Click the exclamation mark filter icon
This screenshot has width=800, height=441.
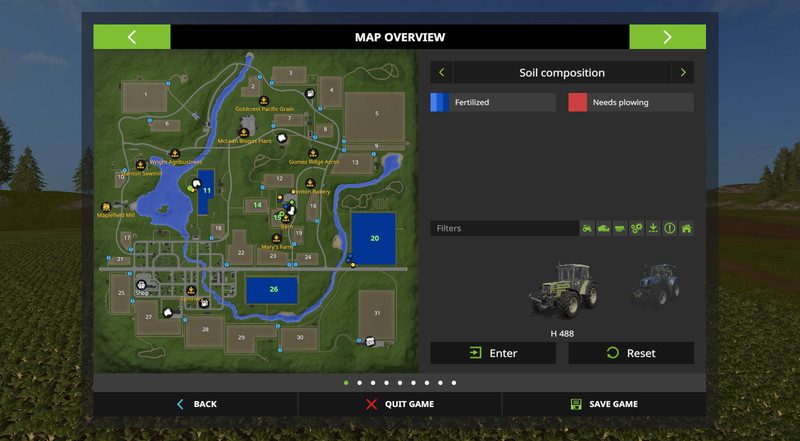(x=670, y=228)
